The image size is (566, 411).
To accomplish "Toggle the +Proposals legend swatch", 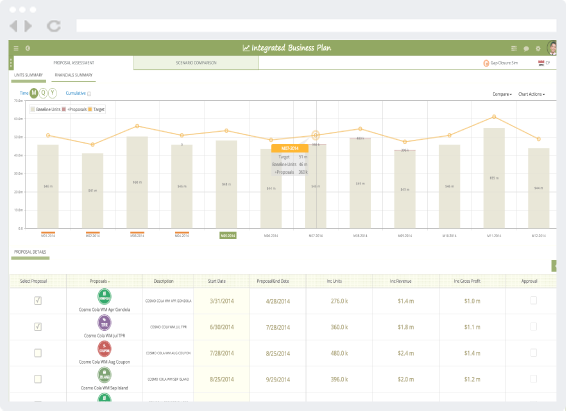I will (64, 109).
